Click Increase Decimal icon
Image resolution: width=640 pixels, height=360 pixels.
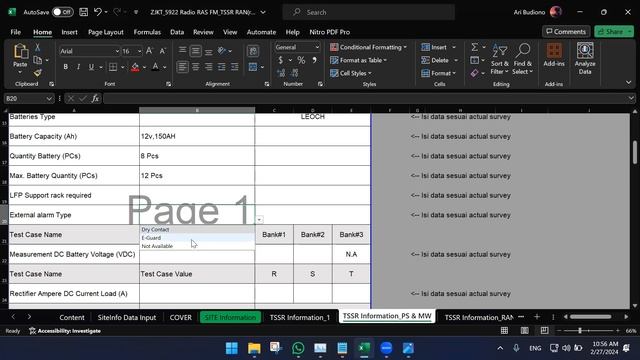point(281,73)
